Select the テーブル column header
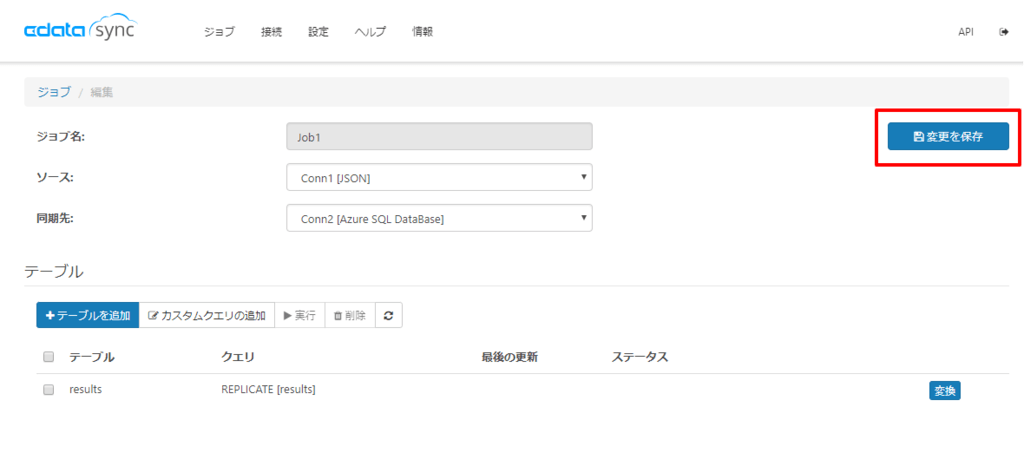Screen dimensions: 1024x453 coord(92,357)
